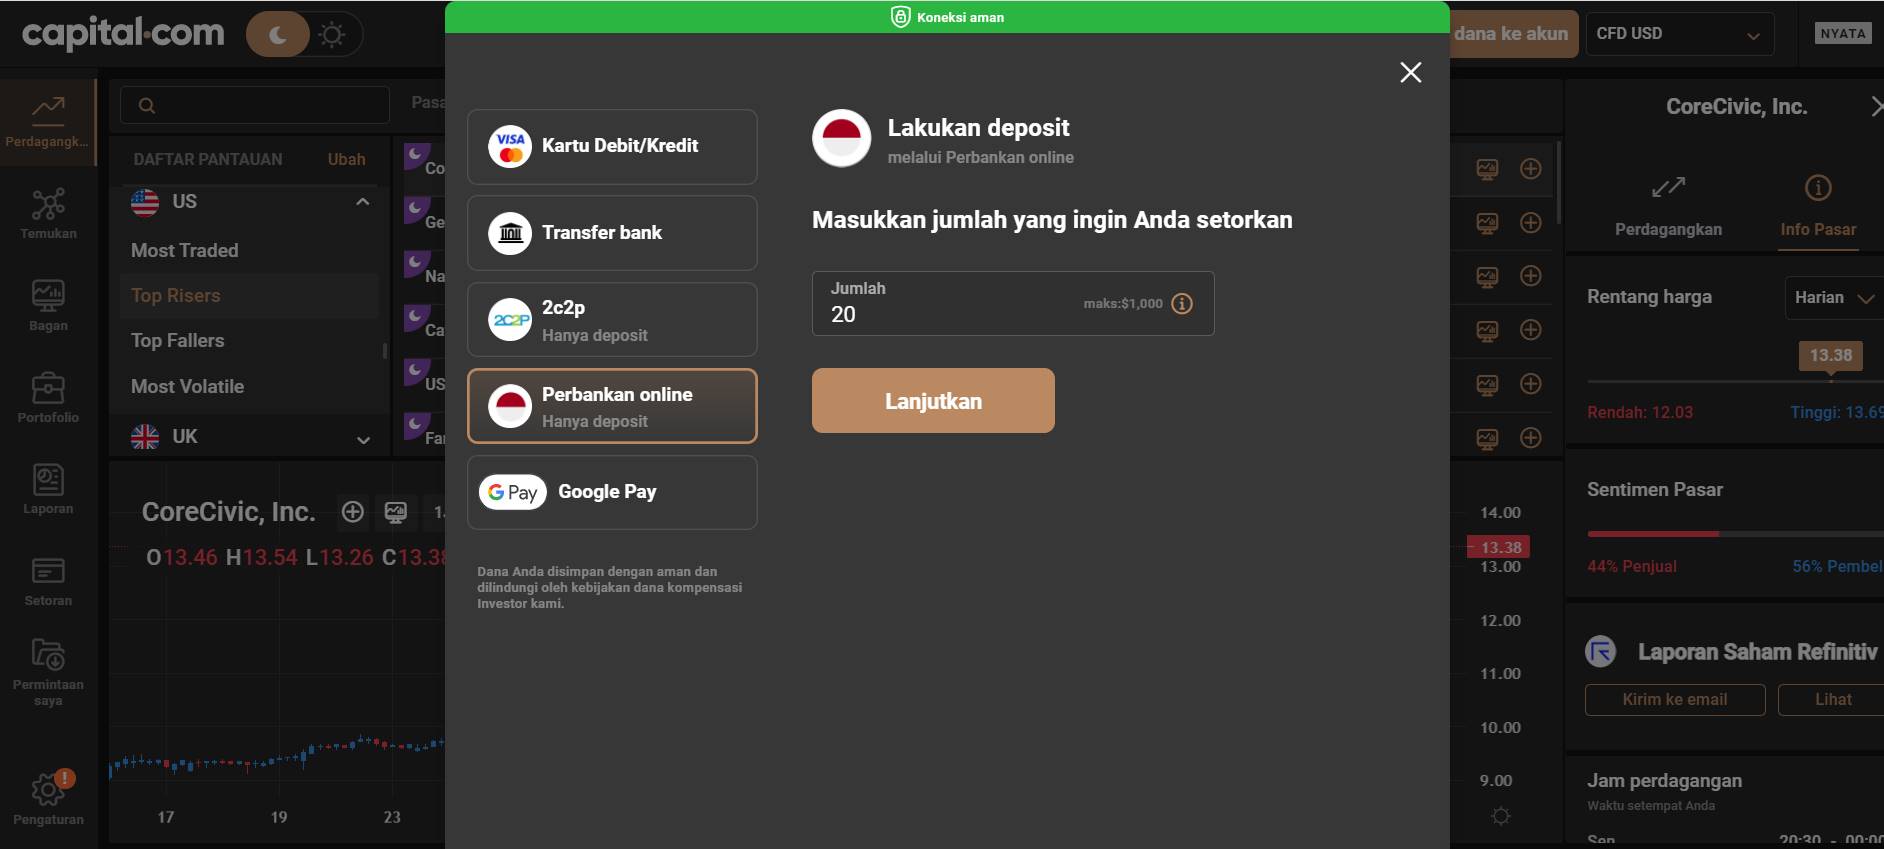Click the 13.38 price range marker
Screen dimensions: 1884x849
click(1830, 355)
